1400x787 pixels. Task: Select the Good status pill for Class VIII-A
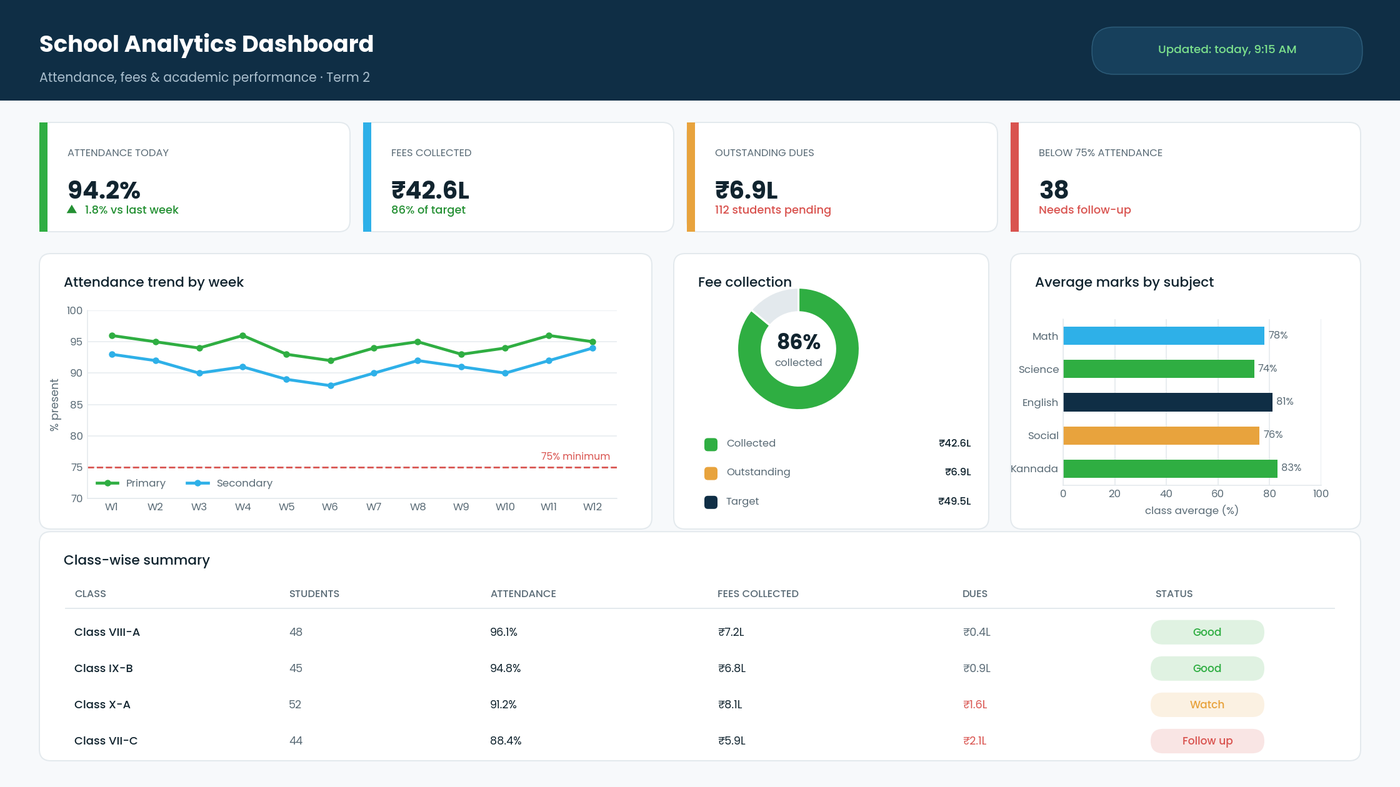(1207, 632)
